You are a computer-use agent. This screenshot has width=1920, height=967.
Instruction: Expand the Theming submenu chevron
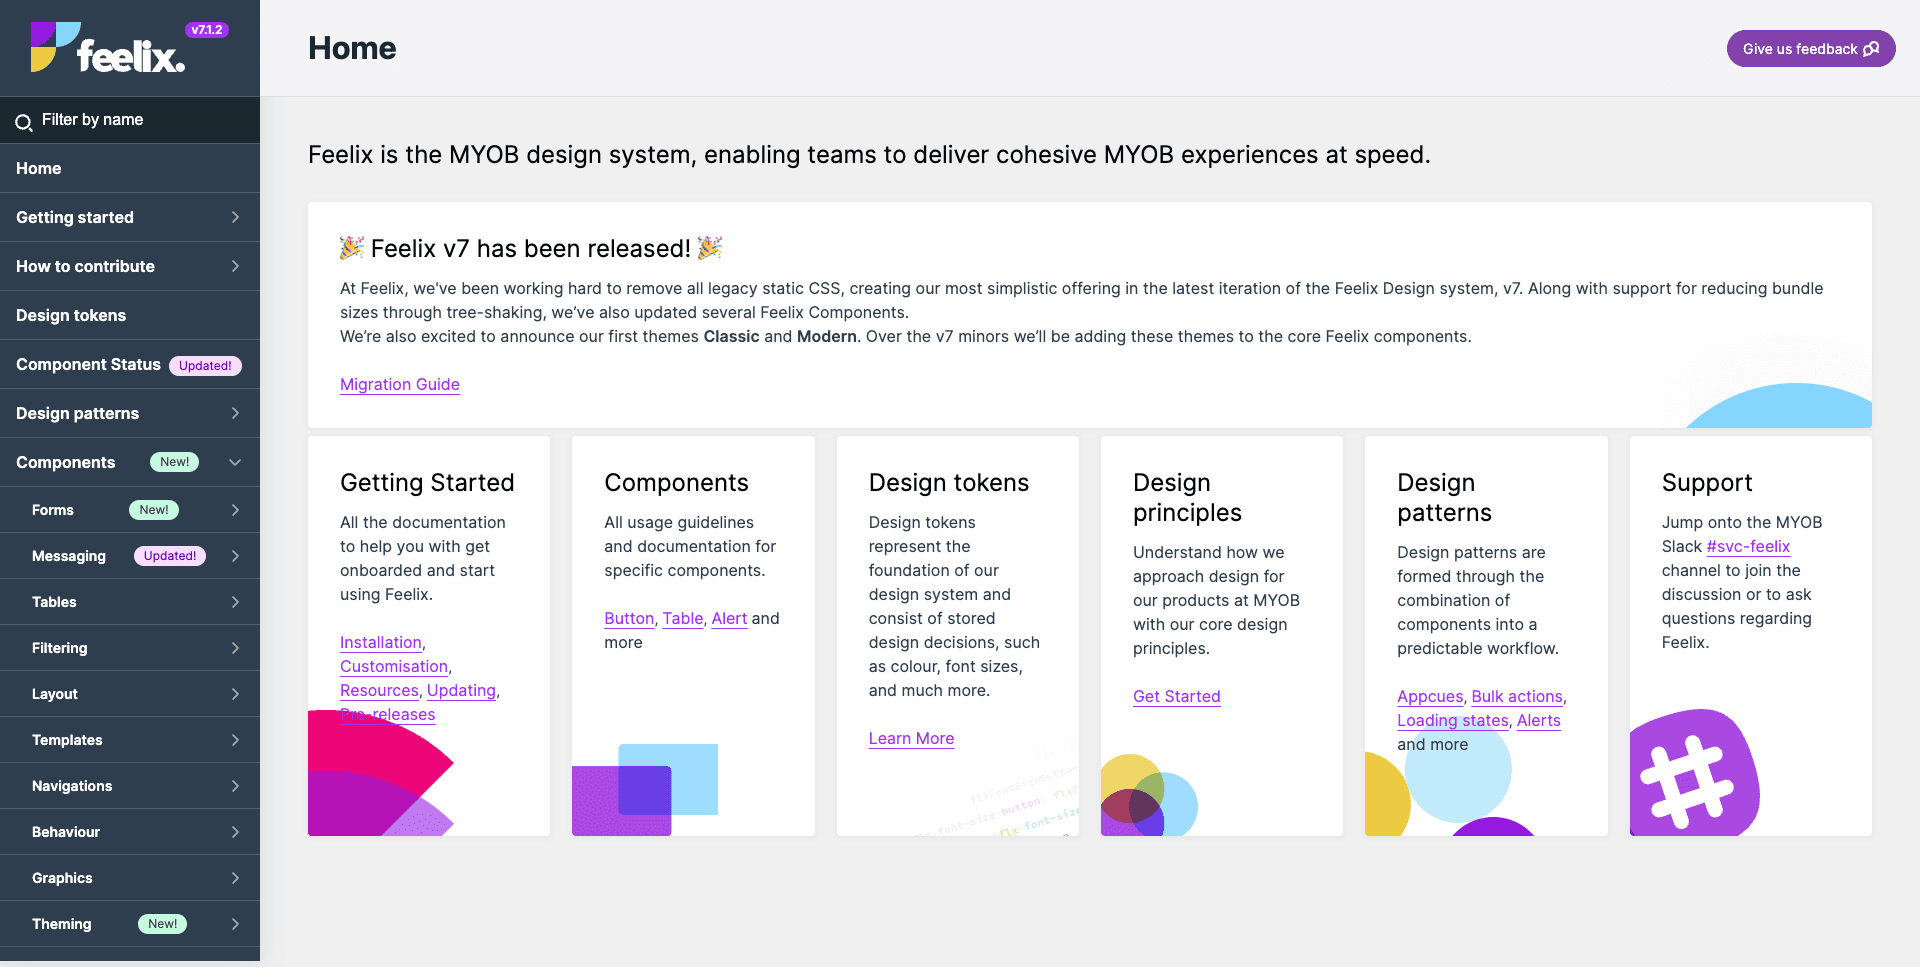pos(235,924)
